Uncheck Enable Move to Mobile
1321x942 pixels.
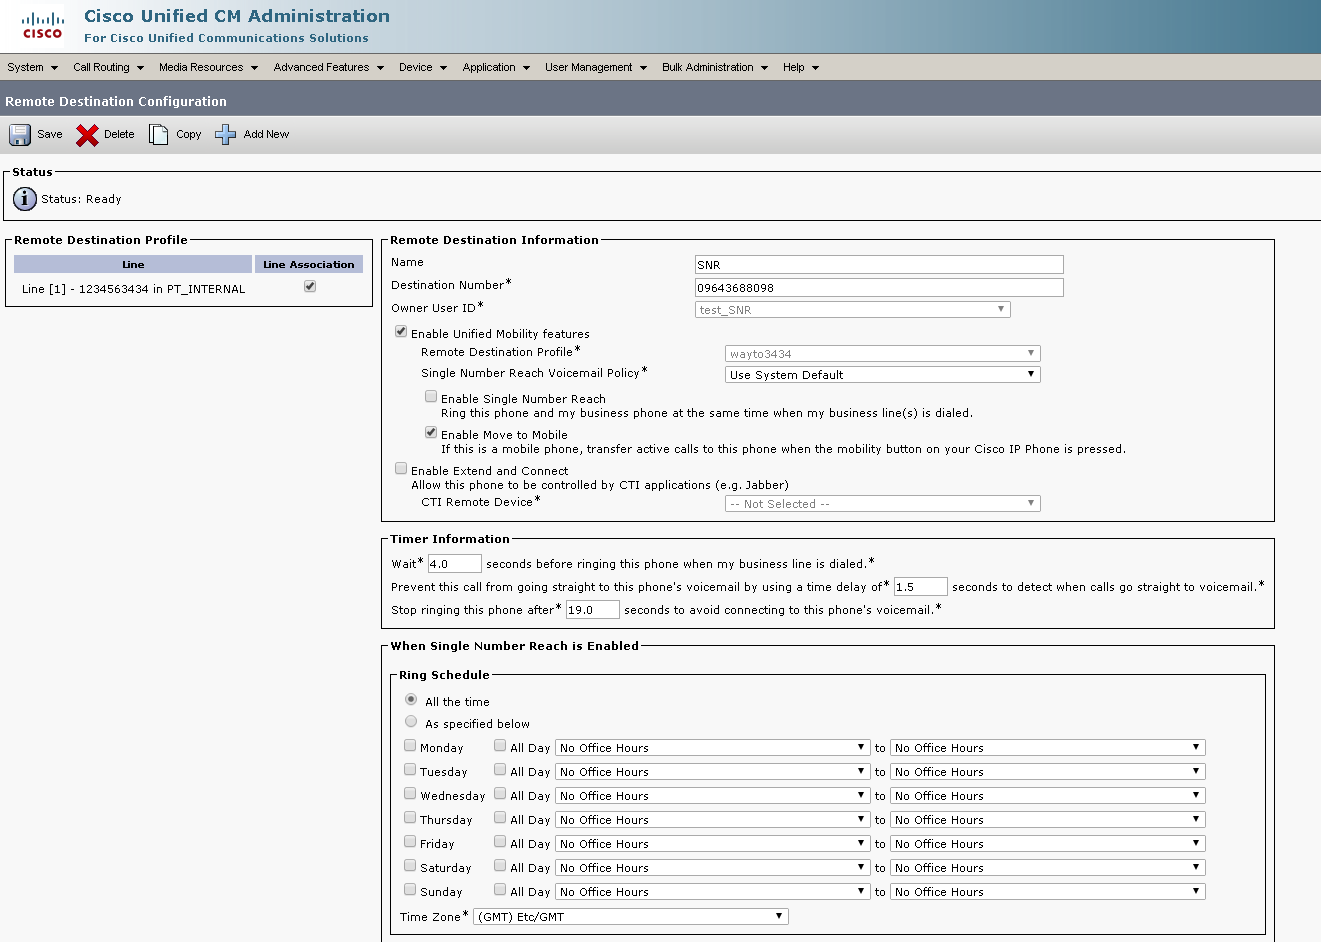431,432
